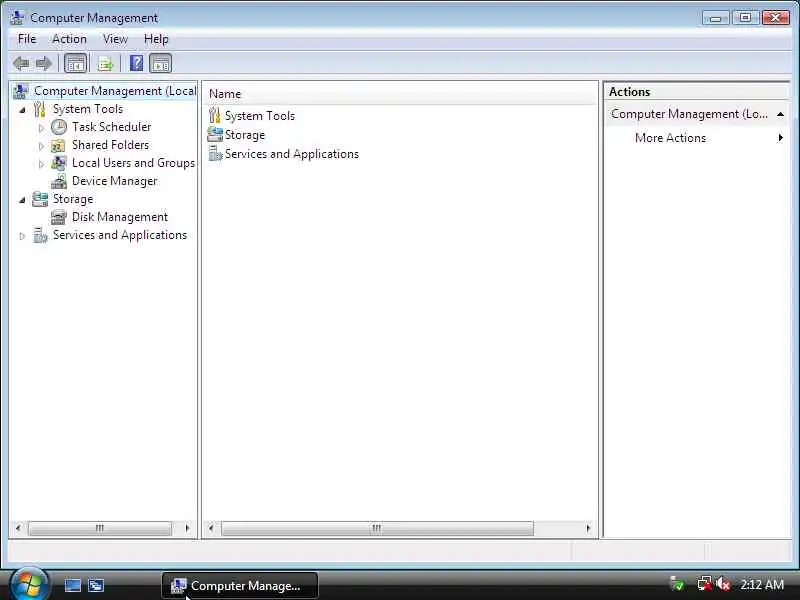Select the Disk Management icon in the tree
The image size is (800, 600).
coord(59,217)
